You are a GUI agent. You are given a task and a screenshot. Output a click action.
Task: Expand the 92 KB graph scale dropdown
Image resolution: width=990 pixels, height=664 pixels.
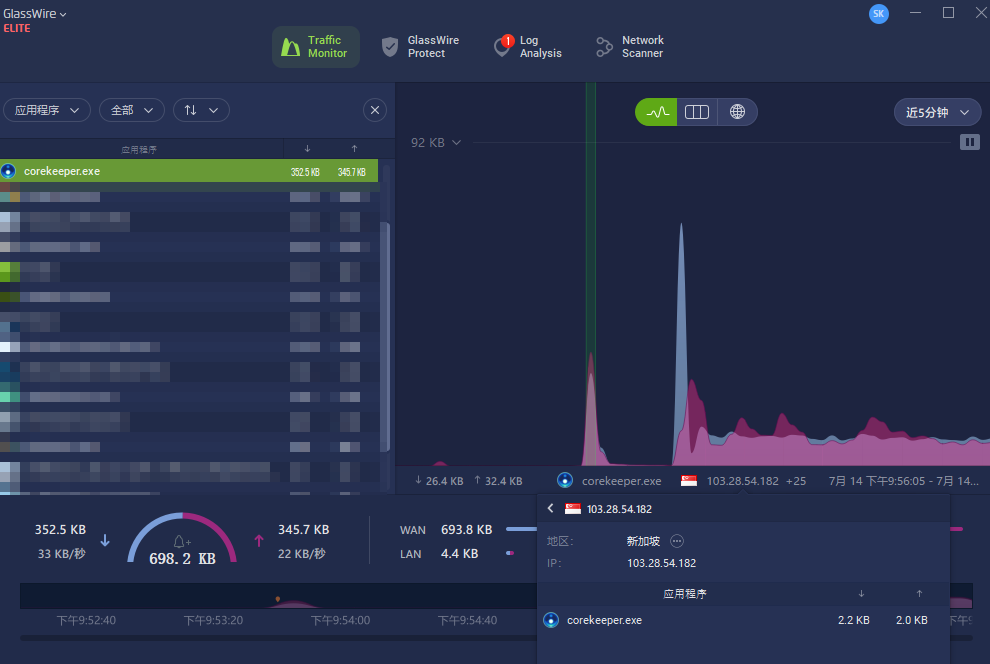tap(436, 143)
